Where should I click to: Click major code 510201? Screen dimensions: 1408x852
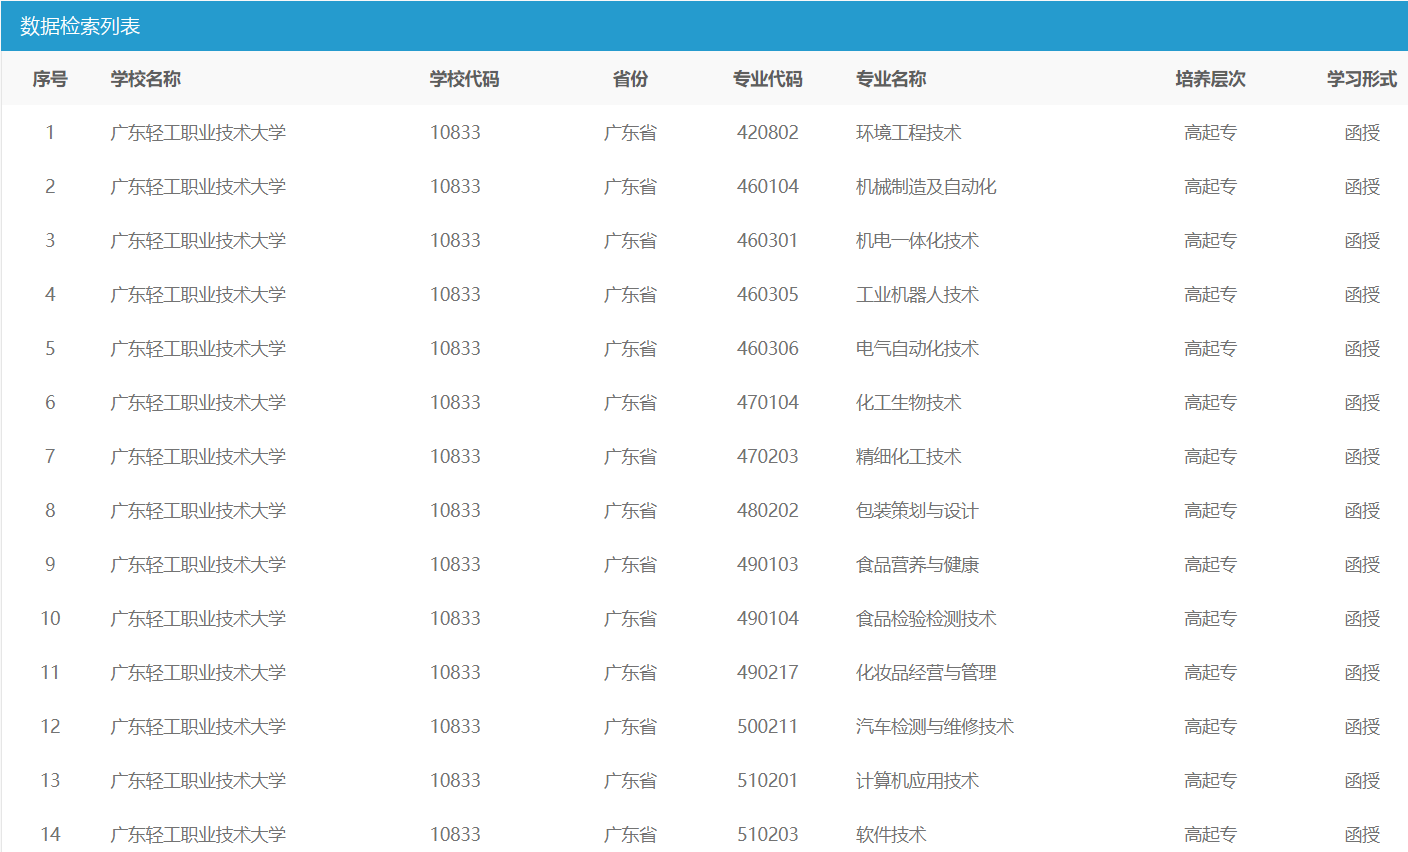[x=768, y=781]
